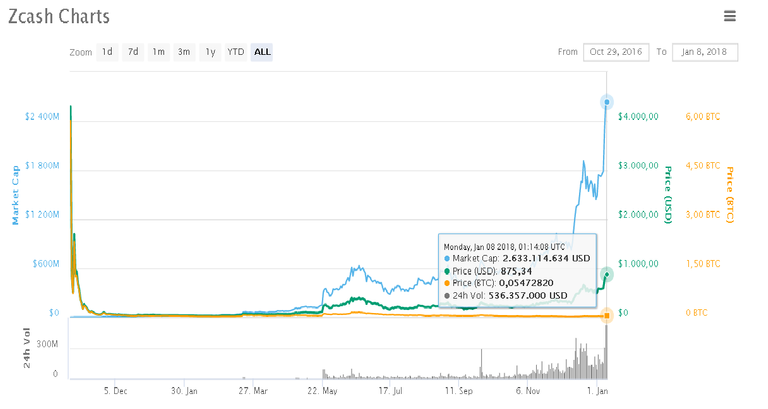Select the 1y zoom range
768x409 pixels.
pyautogui.click(x=210, y=52)
